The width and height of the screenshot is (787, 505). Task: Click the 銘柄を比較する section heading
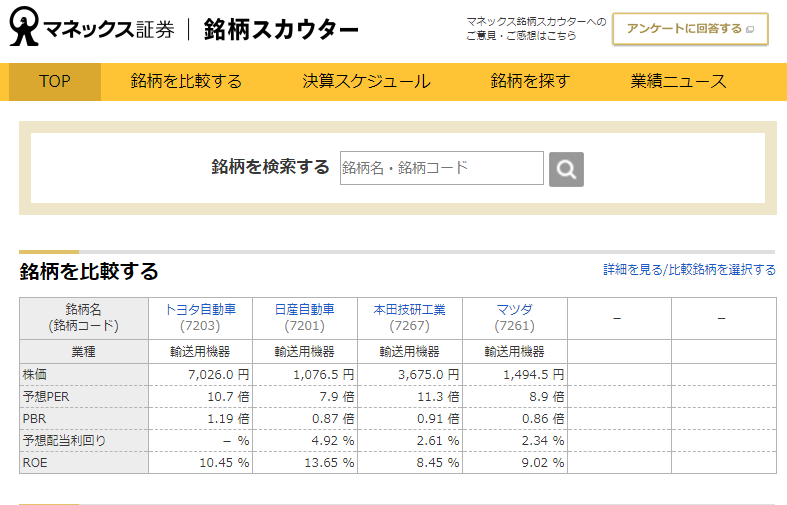pos(89,271)
